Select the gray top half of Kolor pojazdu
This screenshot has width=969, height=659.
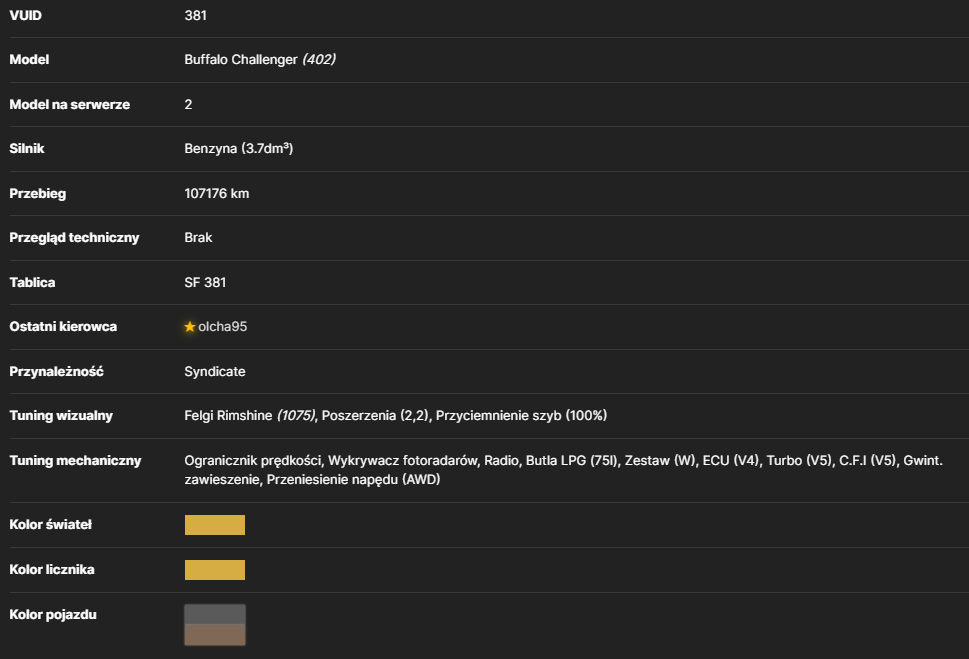[214, 614]
